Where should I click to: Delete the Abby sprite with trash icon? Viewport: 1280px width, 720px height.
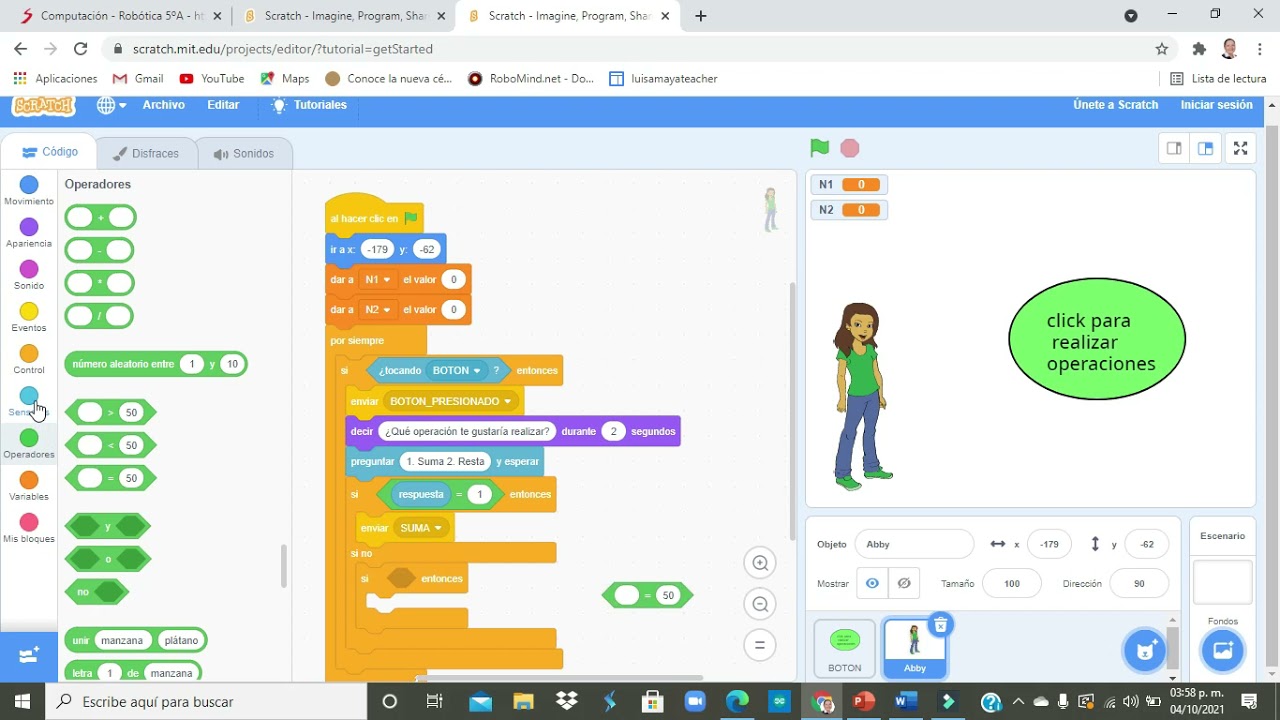(x=940, y=625)
